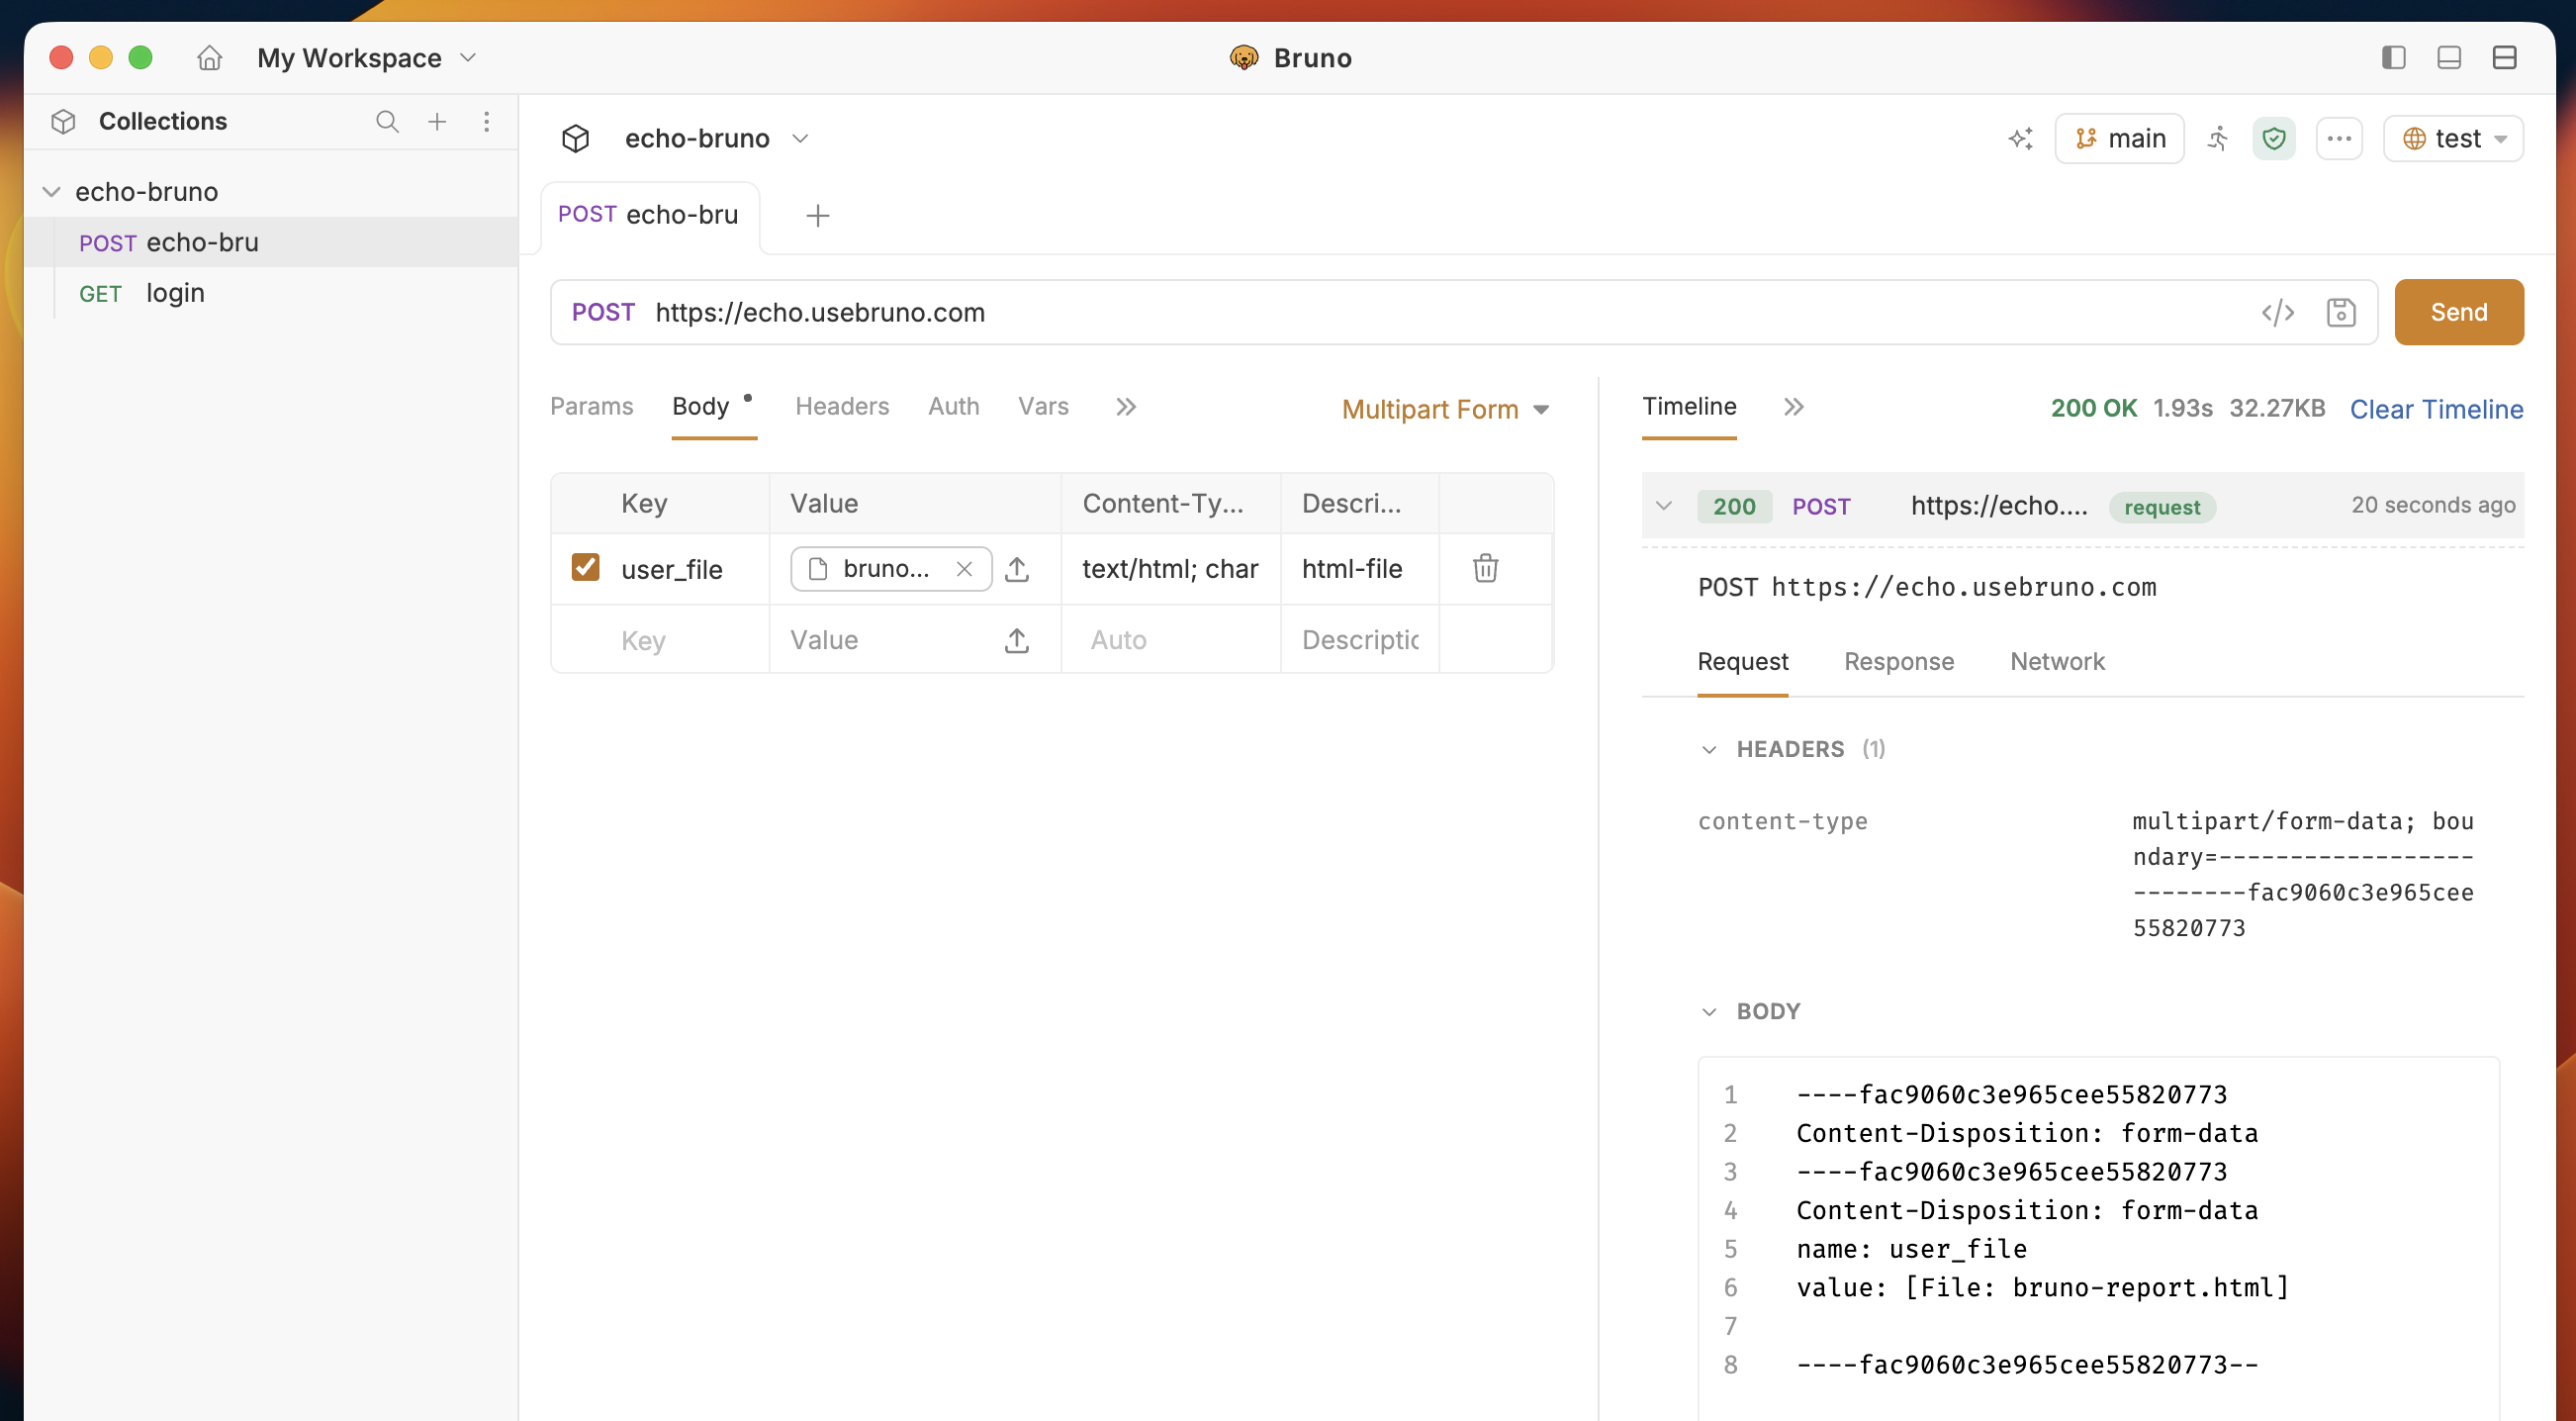The width and height of the screenshot is (2576, 1421).
Task: Select the POST echo-bru request tab
Action: coord(649,216)
